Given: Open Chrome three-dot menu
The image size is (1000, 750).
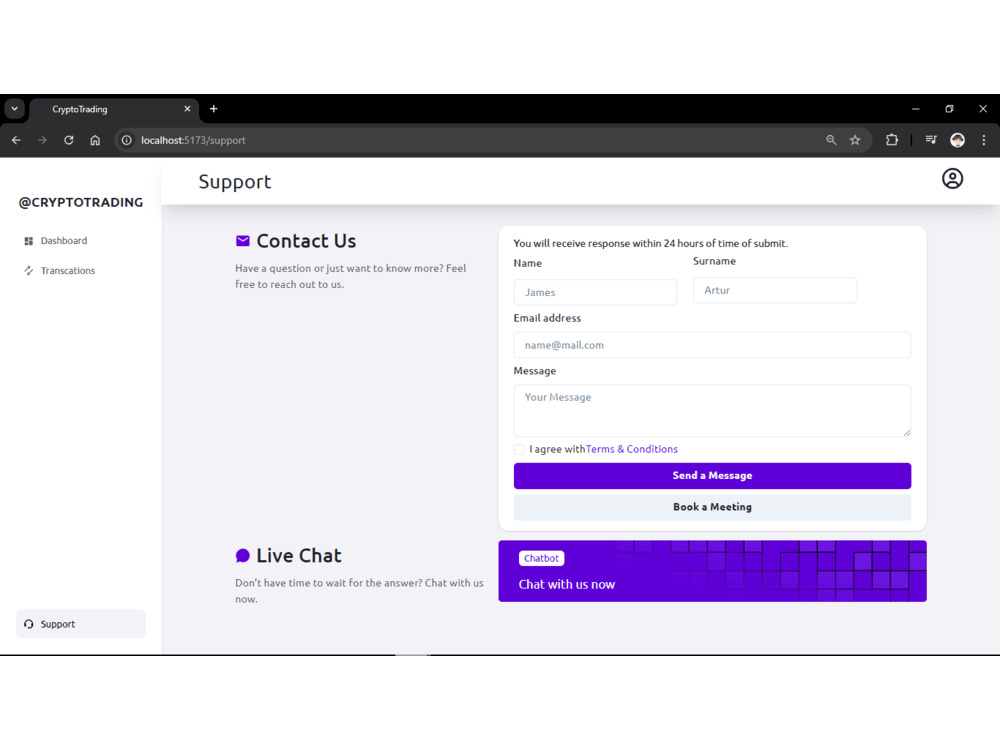Looking at the screenshot, I should tap(984, 140).
